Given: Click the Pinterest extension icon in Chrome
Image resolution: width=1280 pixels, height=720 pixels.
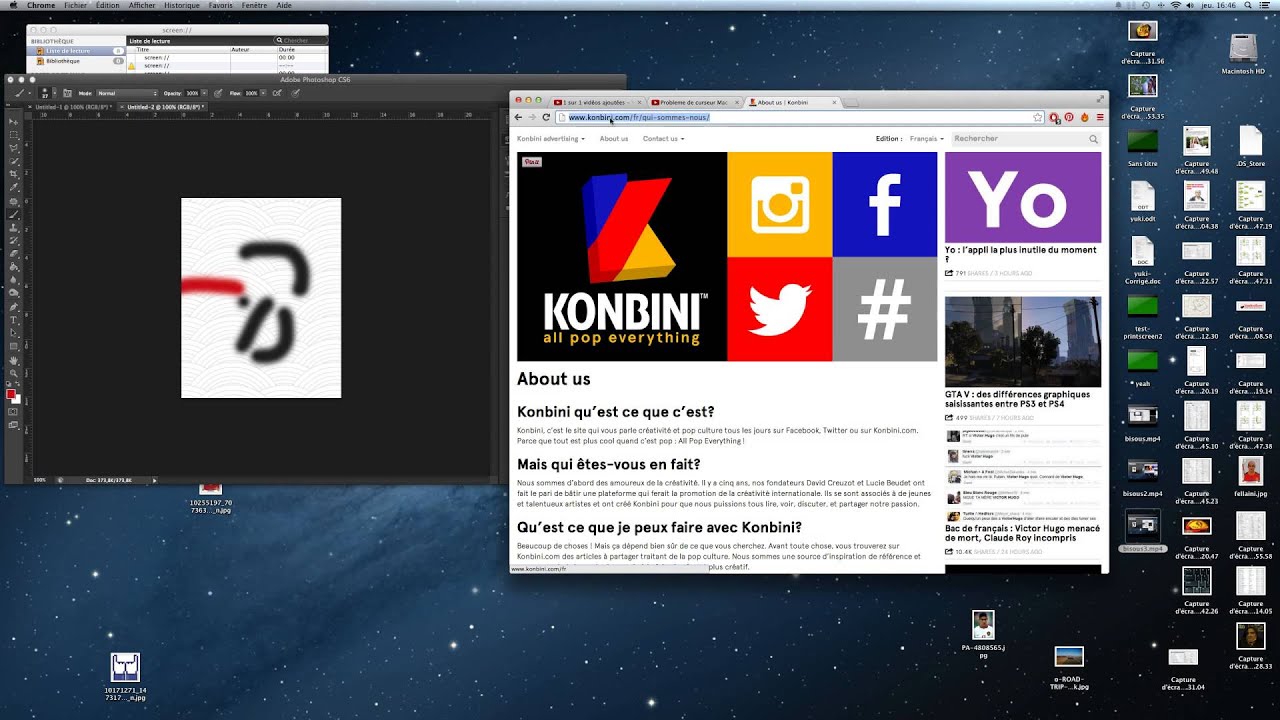Looking at the screenshot, I should point(1069,117).
